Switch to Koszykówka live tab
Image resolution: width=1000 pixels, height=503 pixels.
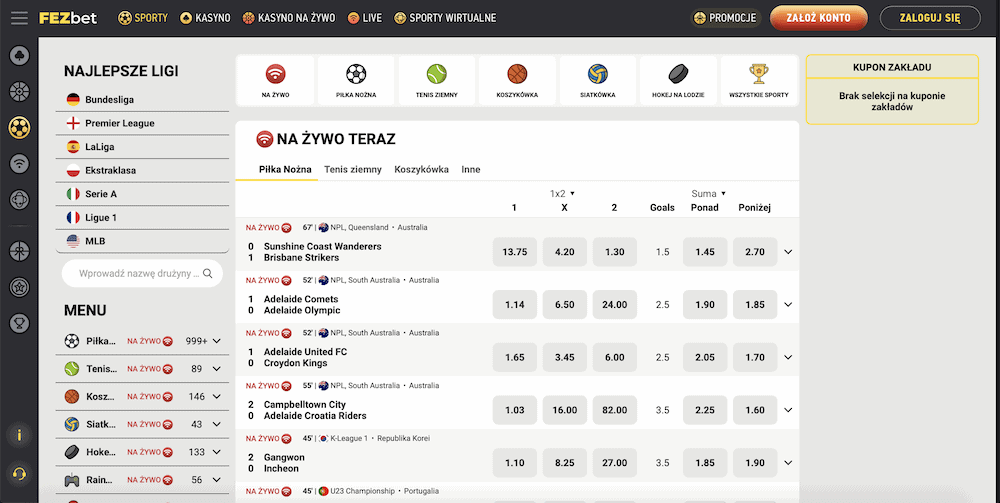(x=422, y=170)
